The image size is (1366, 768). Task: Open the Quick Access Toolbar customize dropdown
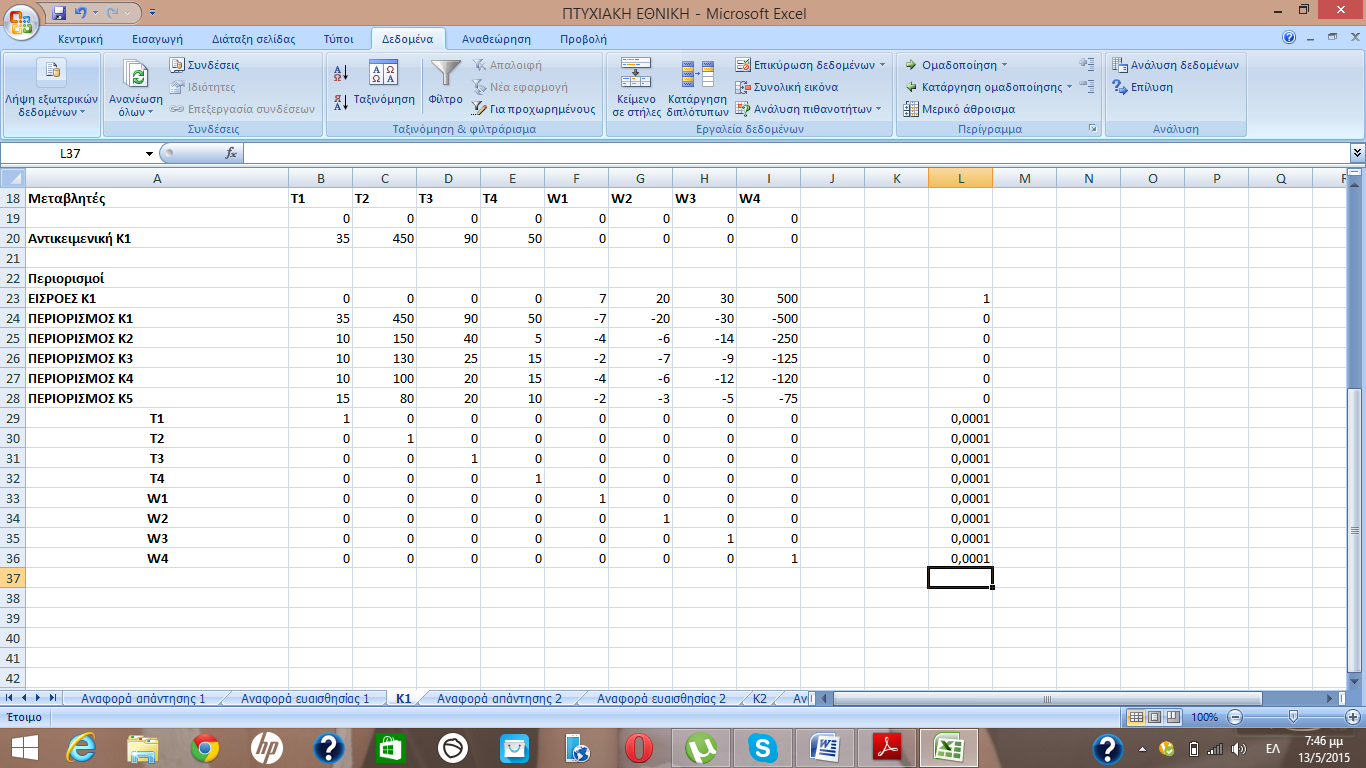(x=152, y=14)
